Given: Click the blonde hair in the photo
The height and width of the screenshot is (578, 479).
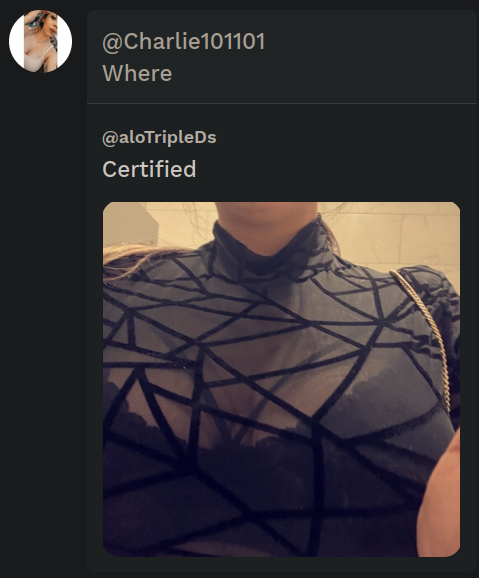Looking at the screenshot, I should [x=147, y=258].
